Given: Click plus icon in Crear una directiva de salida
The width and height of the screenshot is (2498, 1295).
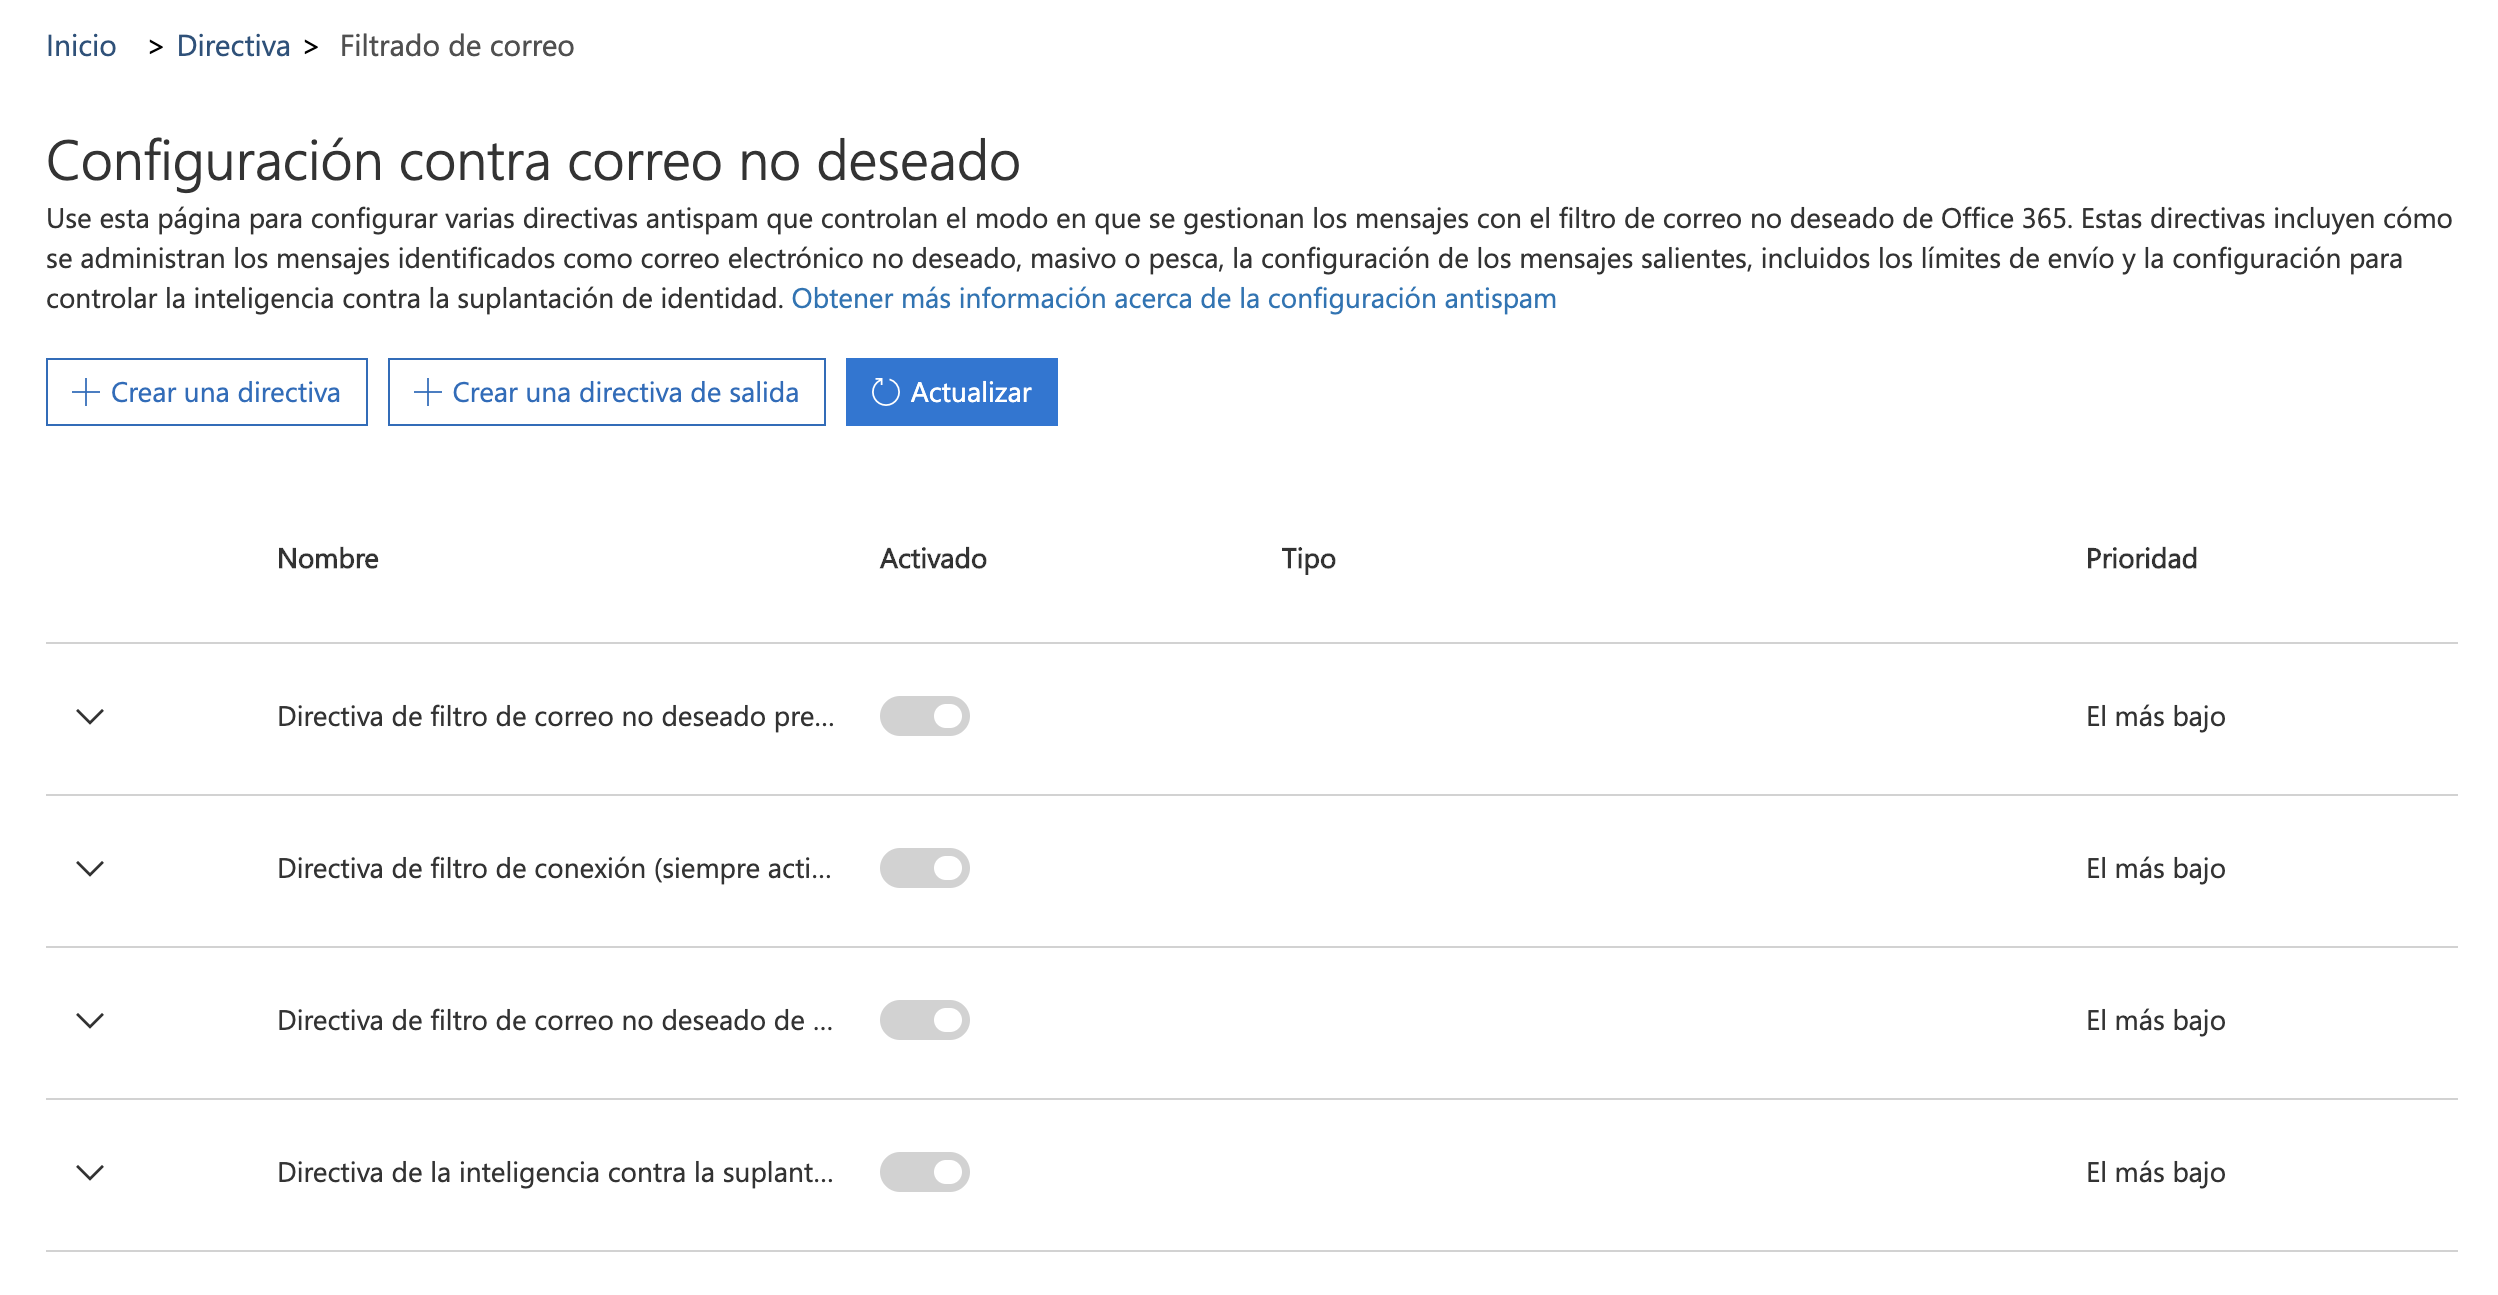Looking at the screenshot, I should coord(427,392).
